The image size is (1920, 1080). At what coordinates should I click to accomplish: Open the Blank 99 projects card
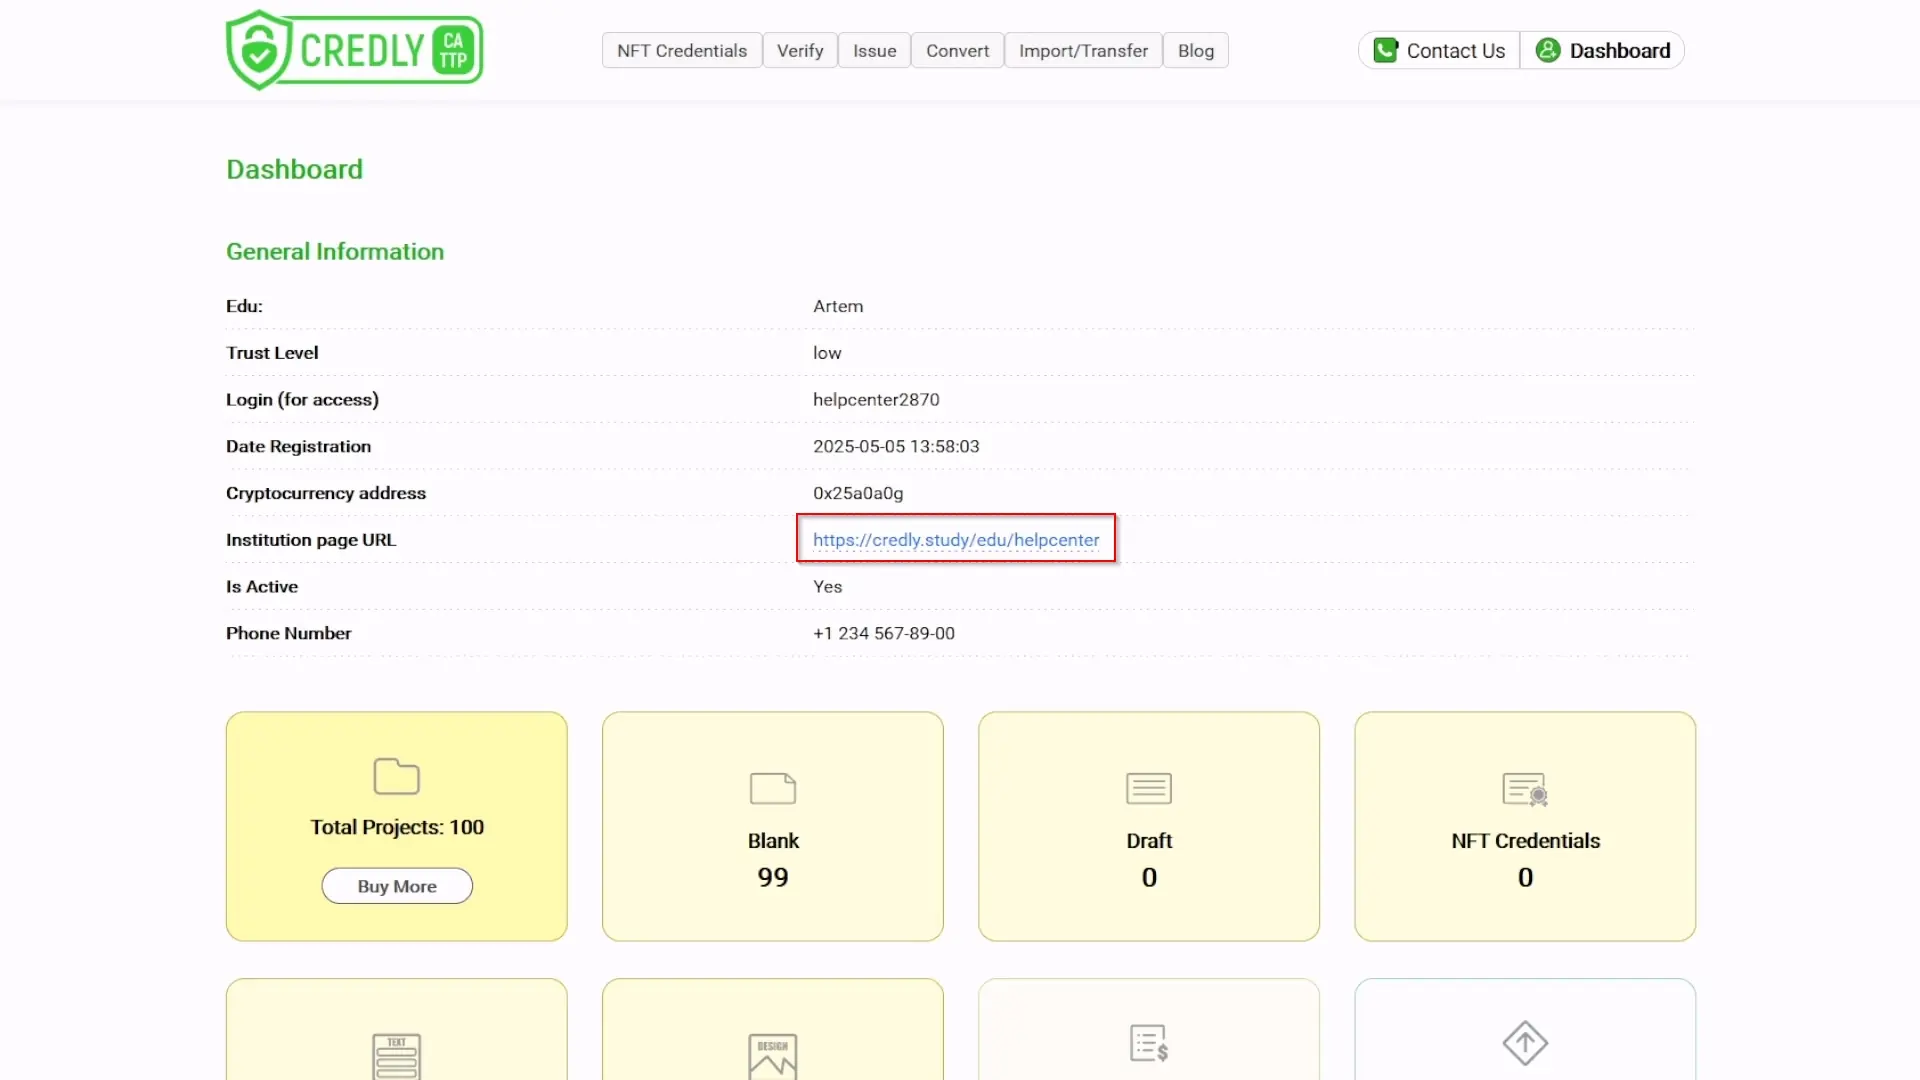coord(773,826)
